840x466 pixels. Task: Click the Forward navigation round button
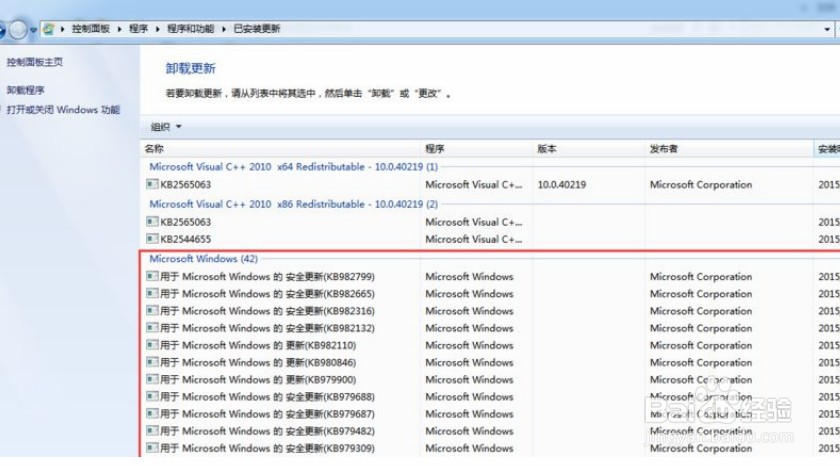(18, 29)
